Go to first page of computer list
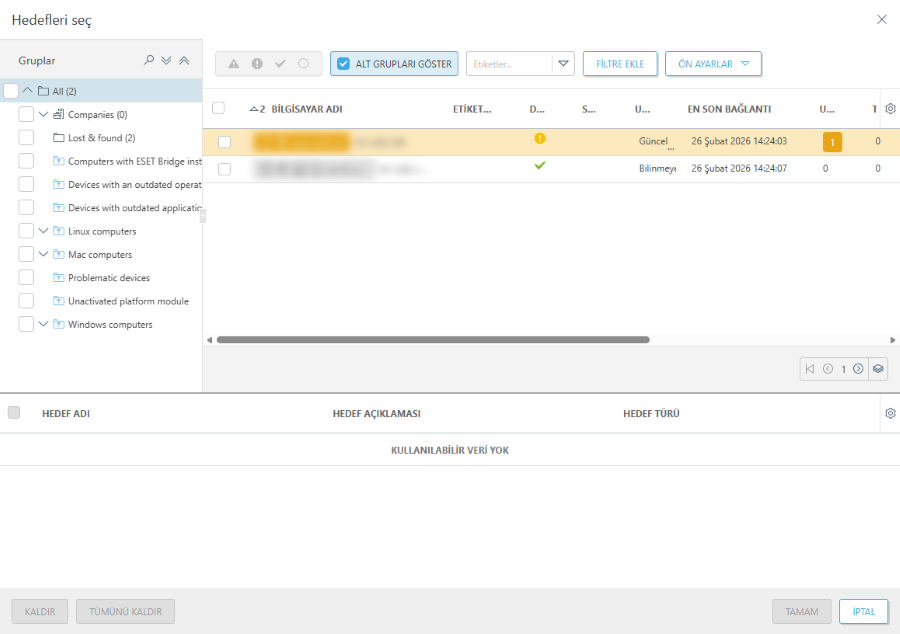Viewport: 900px width, 634px height. click(x=810, y=369)
